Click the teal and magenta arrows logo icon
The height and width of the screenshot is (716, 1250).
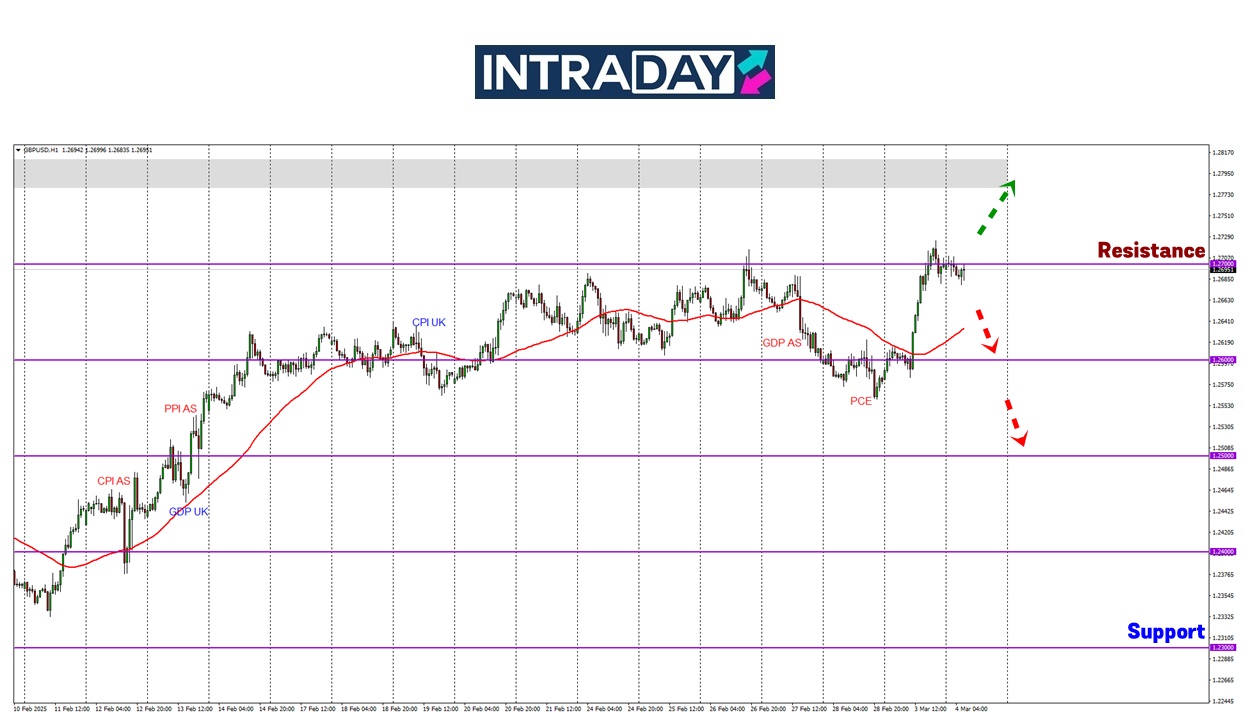[753, 72]
